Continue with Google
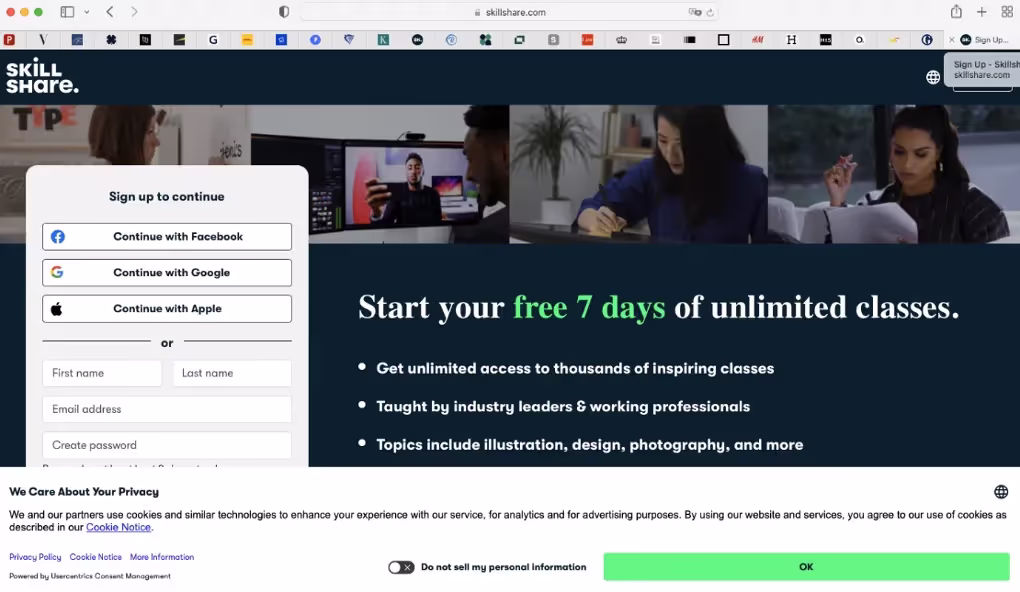1020x592 pixels. click(x=167, y=273)
